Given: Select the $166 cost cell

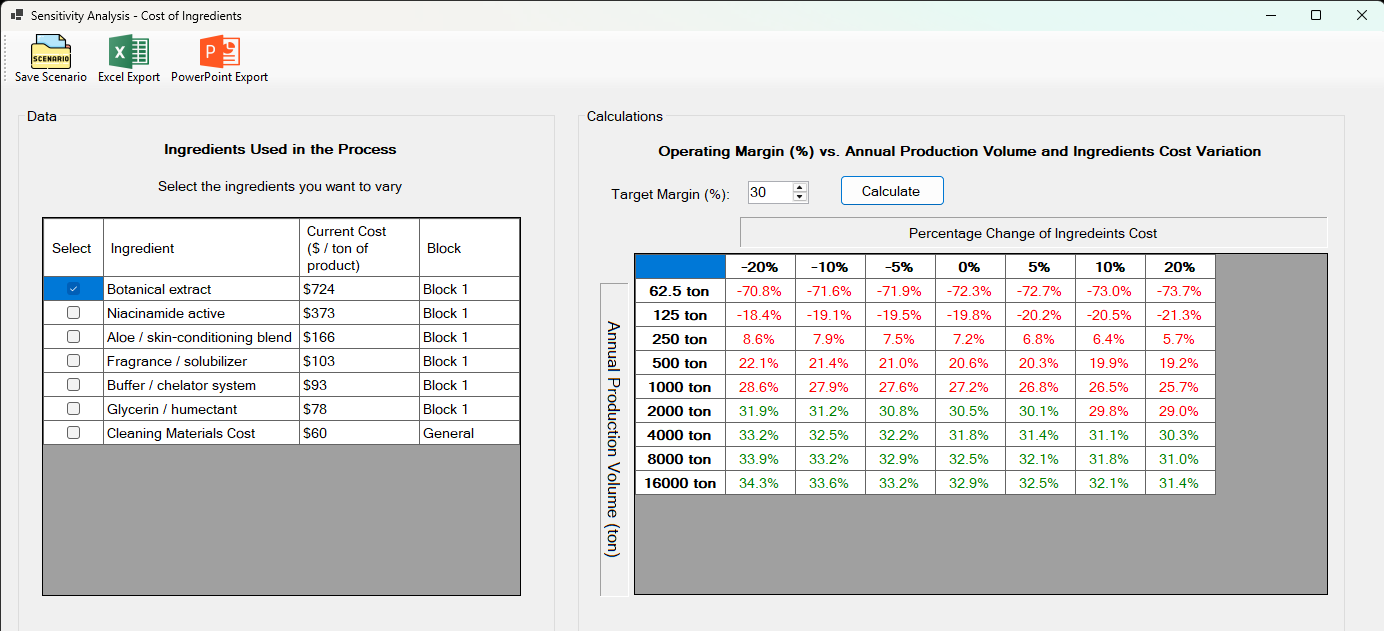Looking at the screenshot, I should [359, 337].
